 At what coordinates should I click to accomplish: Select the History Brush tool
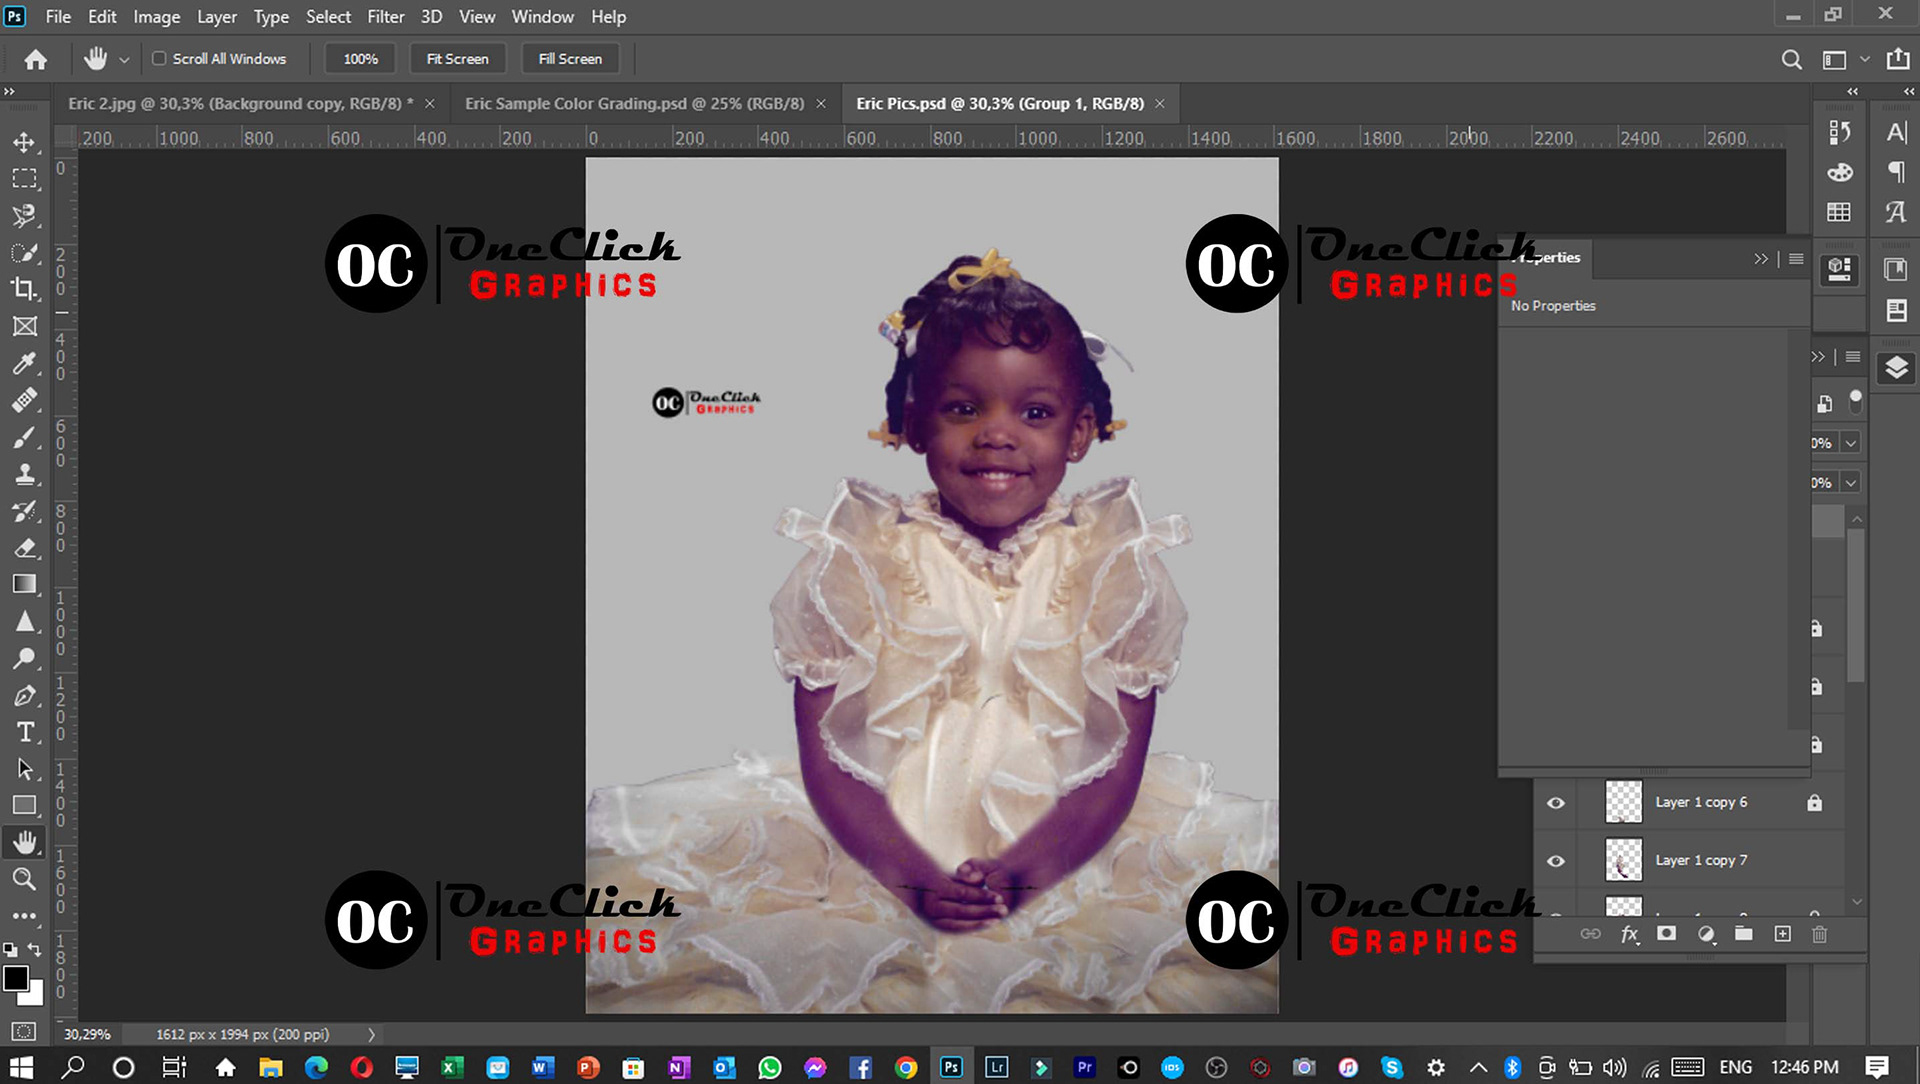tap(24, 511)
